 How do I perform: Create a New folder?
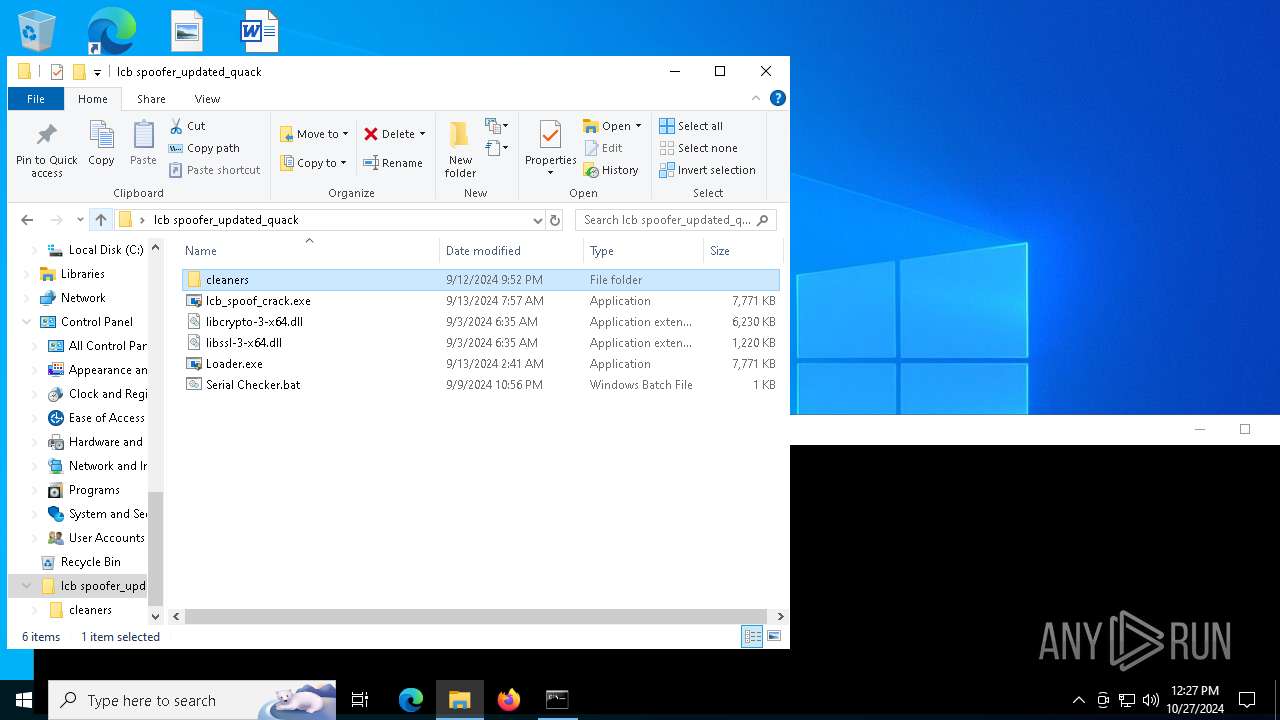coord(460,150)
